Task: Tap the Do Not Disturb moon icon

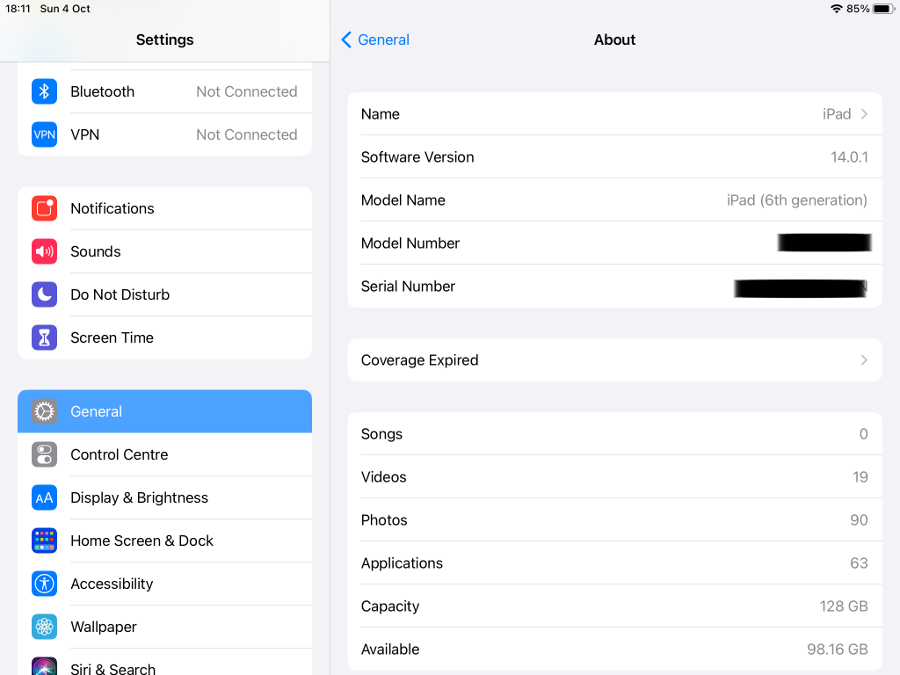Action: (44, 294)
